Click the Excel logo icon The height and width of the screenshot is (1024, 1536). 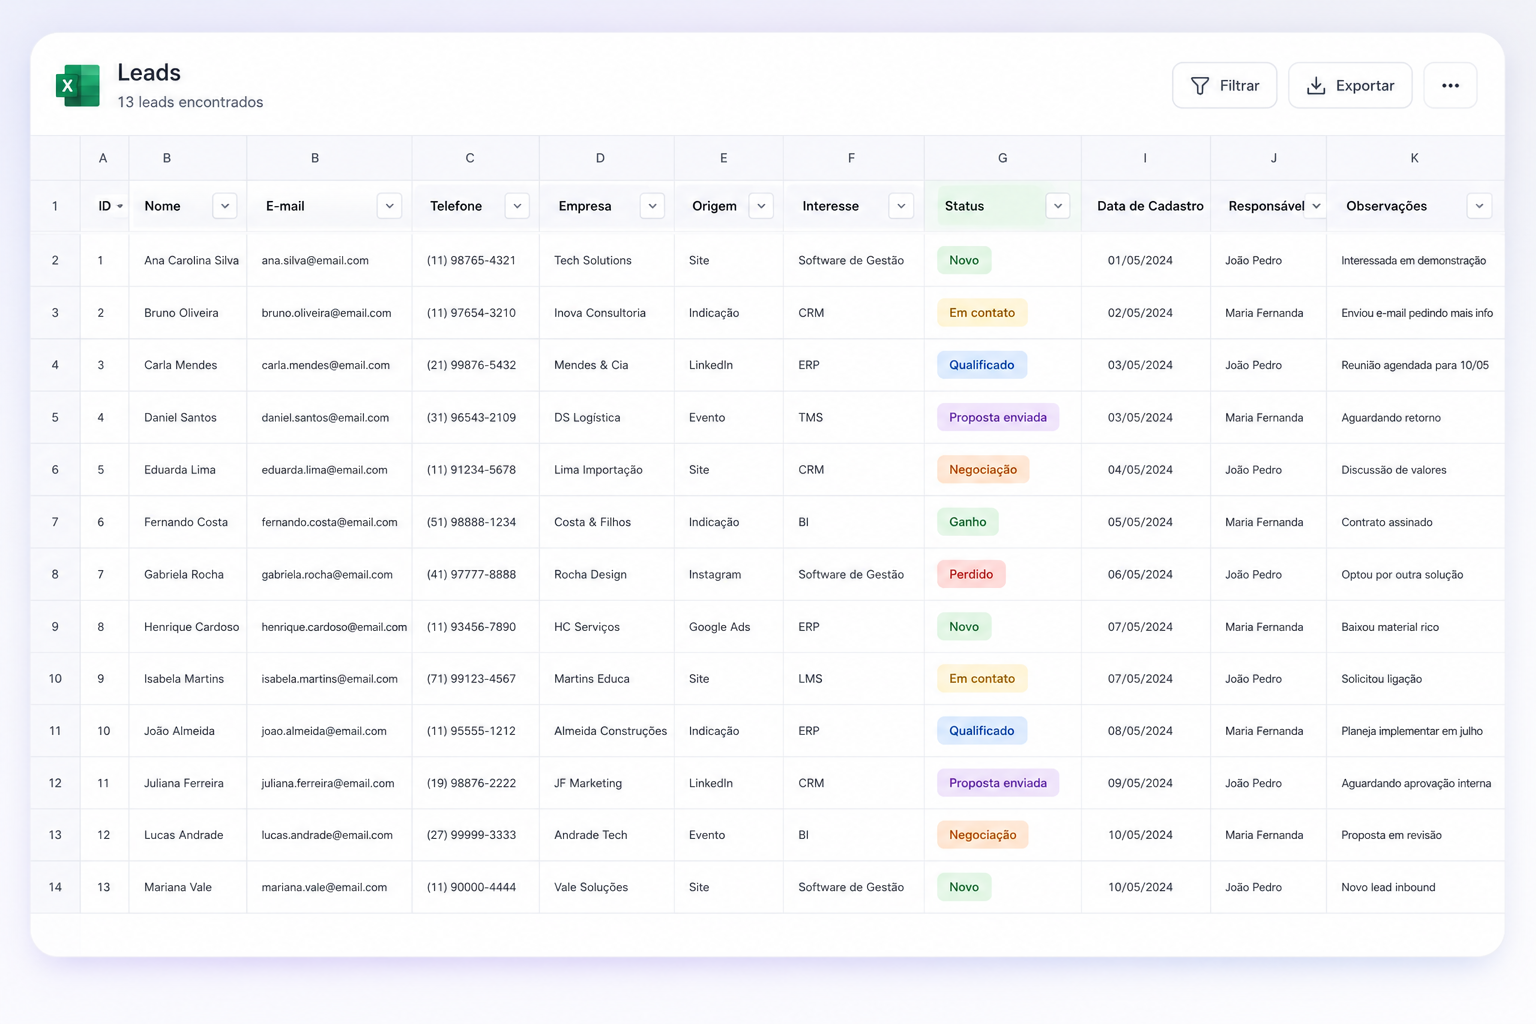[x=78, y=85]
